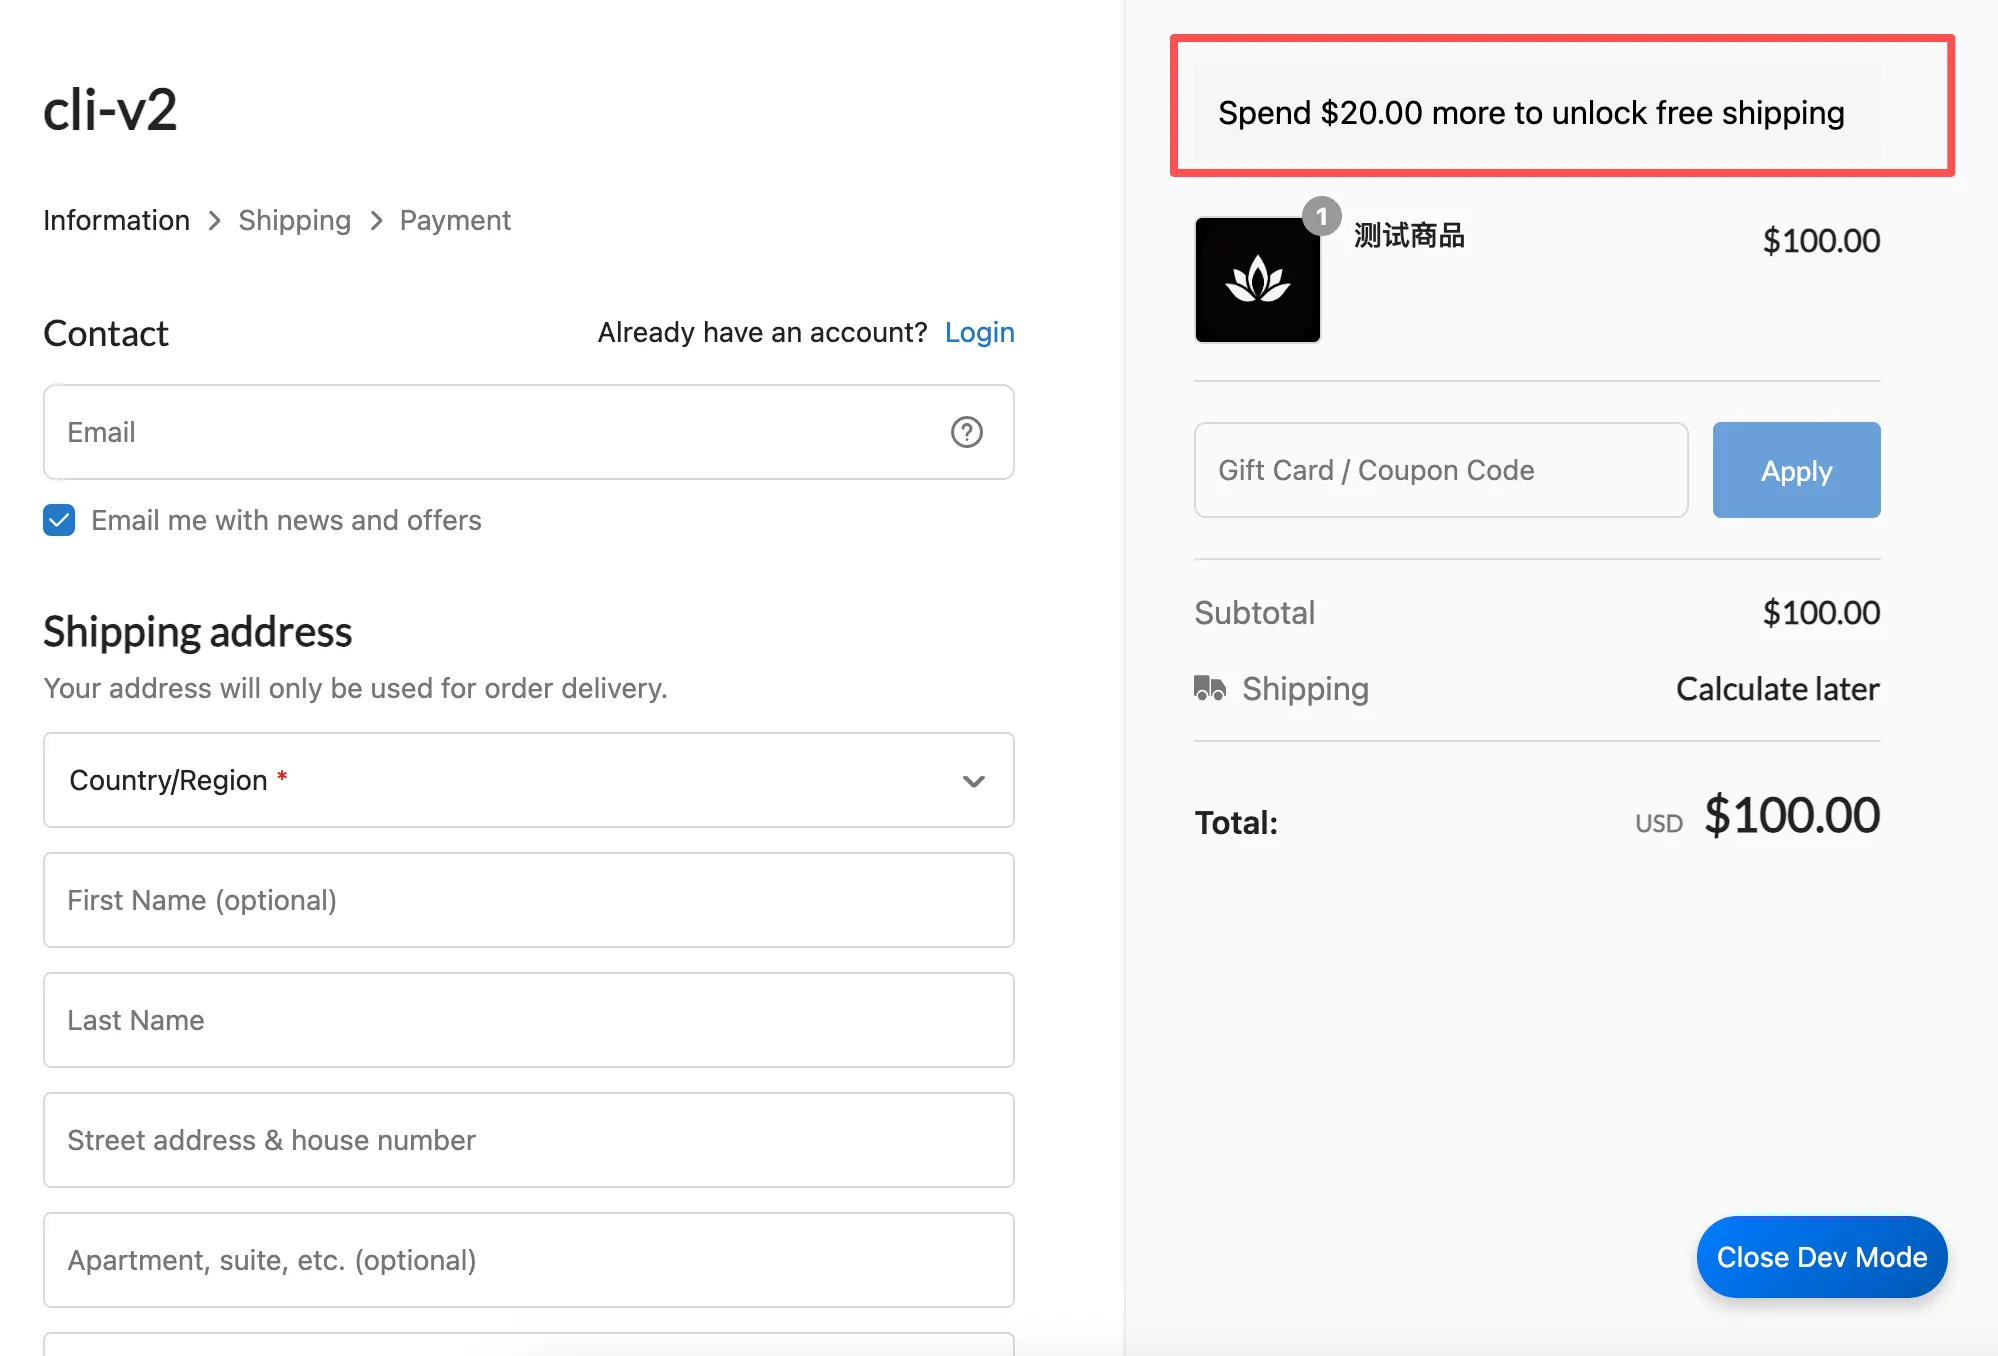
Task: Uncheck Email me with news and offers
Action: point(59,520)
